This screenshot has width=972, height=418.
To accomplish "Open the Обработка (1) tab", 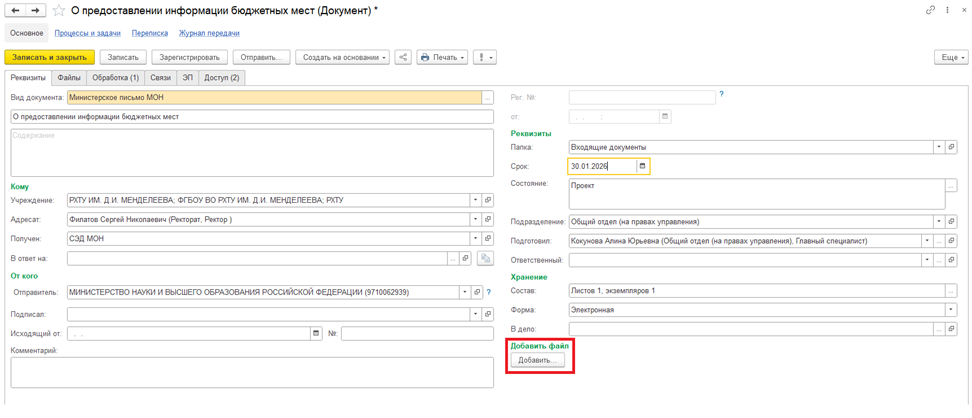I will pyautogui.click(x=115, y=77).
